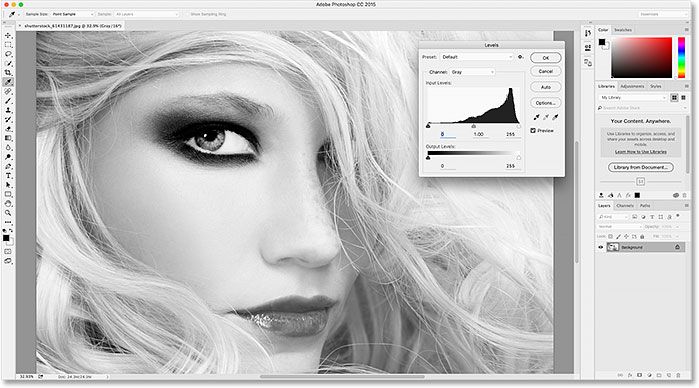Select the Pen tool

pyautogui.click(x=8, y=166)
